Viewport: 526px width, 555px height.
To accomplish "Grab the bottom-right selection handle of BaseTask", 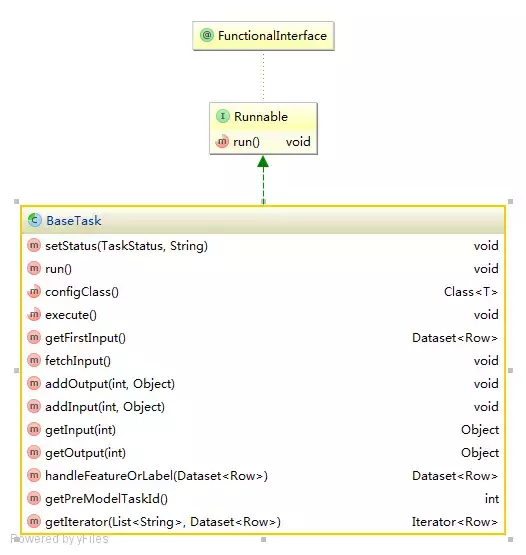I will tap(510, 539).
